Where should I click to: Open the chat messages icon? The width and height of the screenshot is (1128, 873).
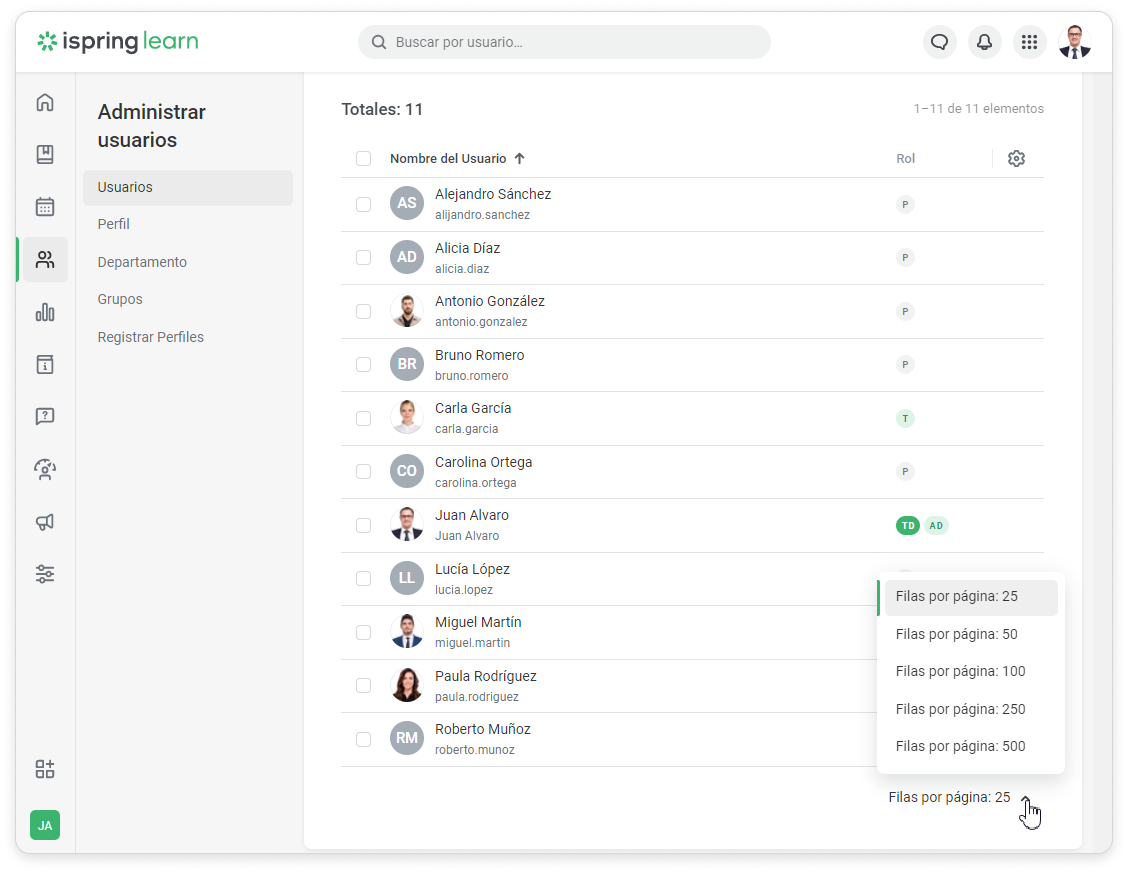click(x=939, y=42)
